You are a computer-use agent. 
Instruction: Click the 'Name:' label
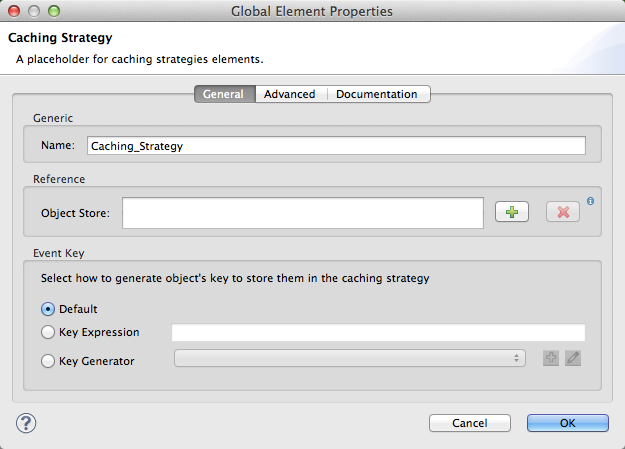(58, 145)
